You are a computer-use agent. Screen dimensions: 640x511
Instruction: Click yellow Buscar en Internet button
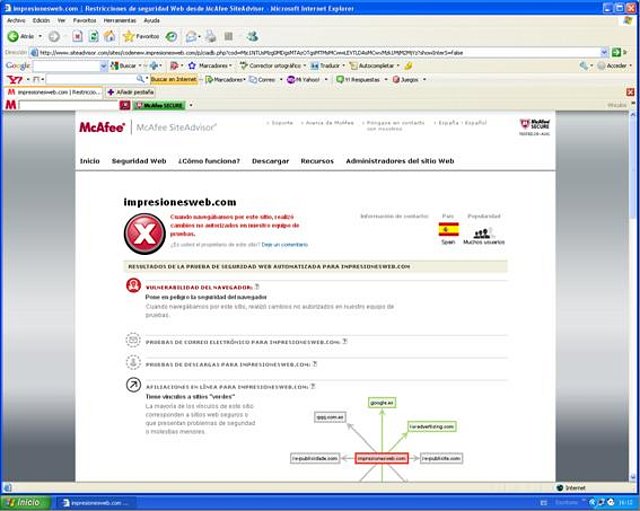pos(174,80)
